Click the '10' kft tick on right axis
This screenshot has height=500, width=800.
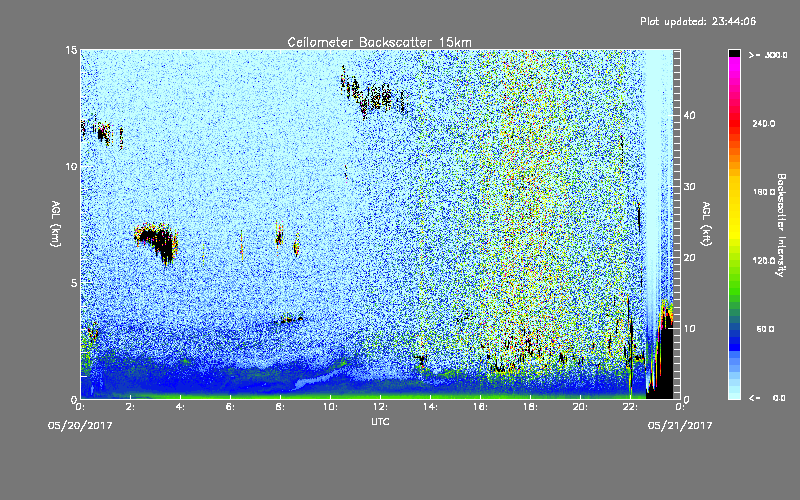coord(689,329)
